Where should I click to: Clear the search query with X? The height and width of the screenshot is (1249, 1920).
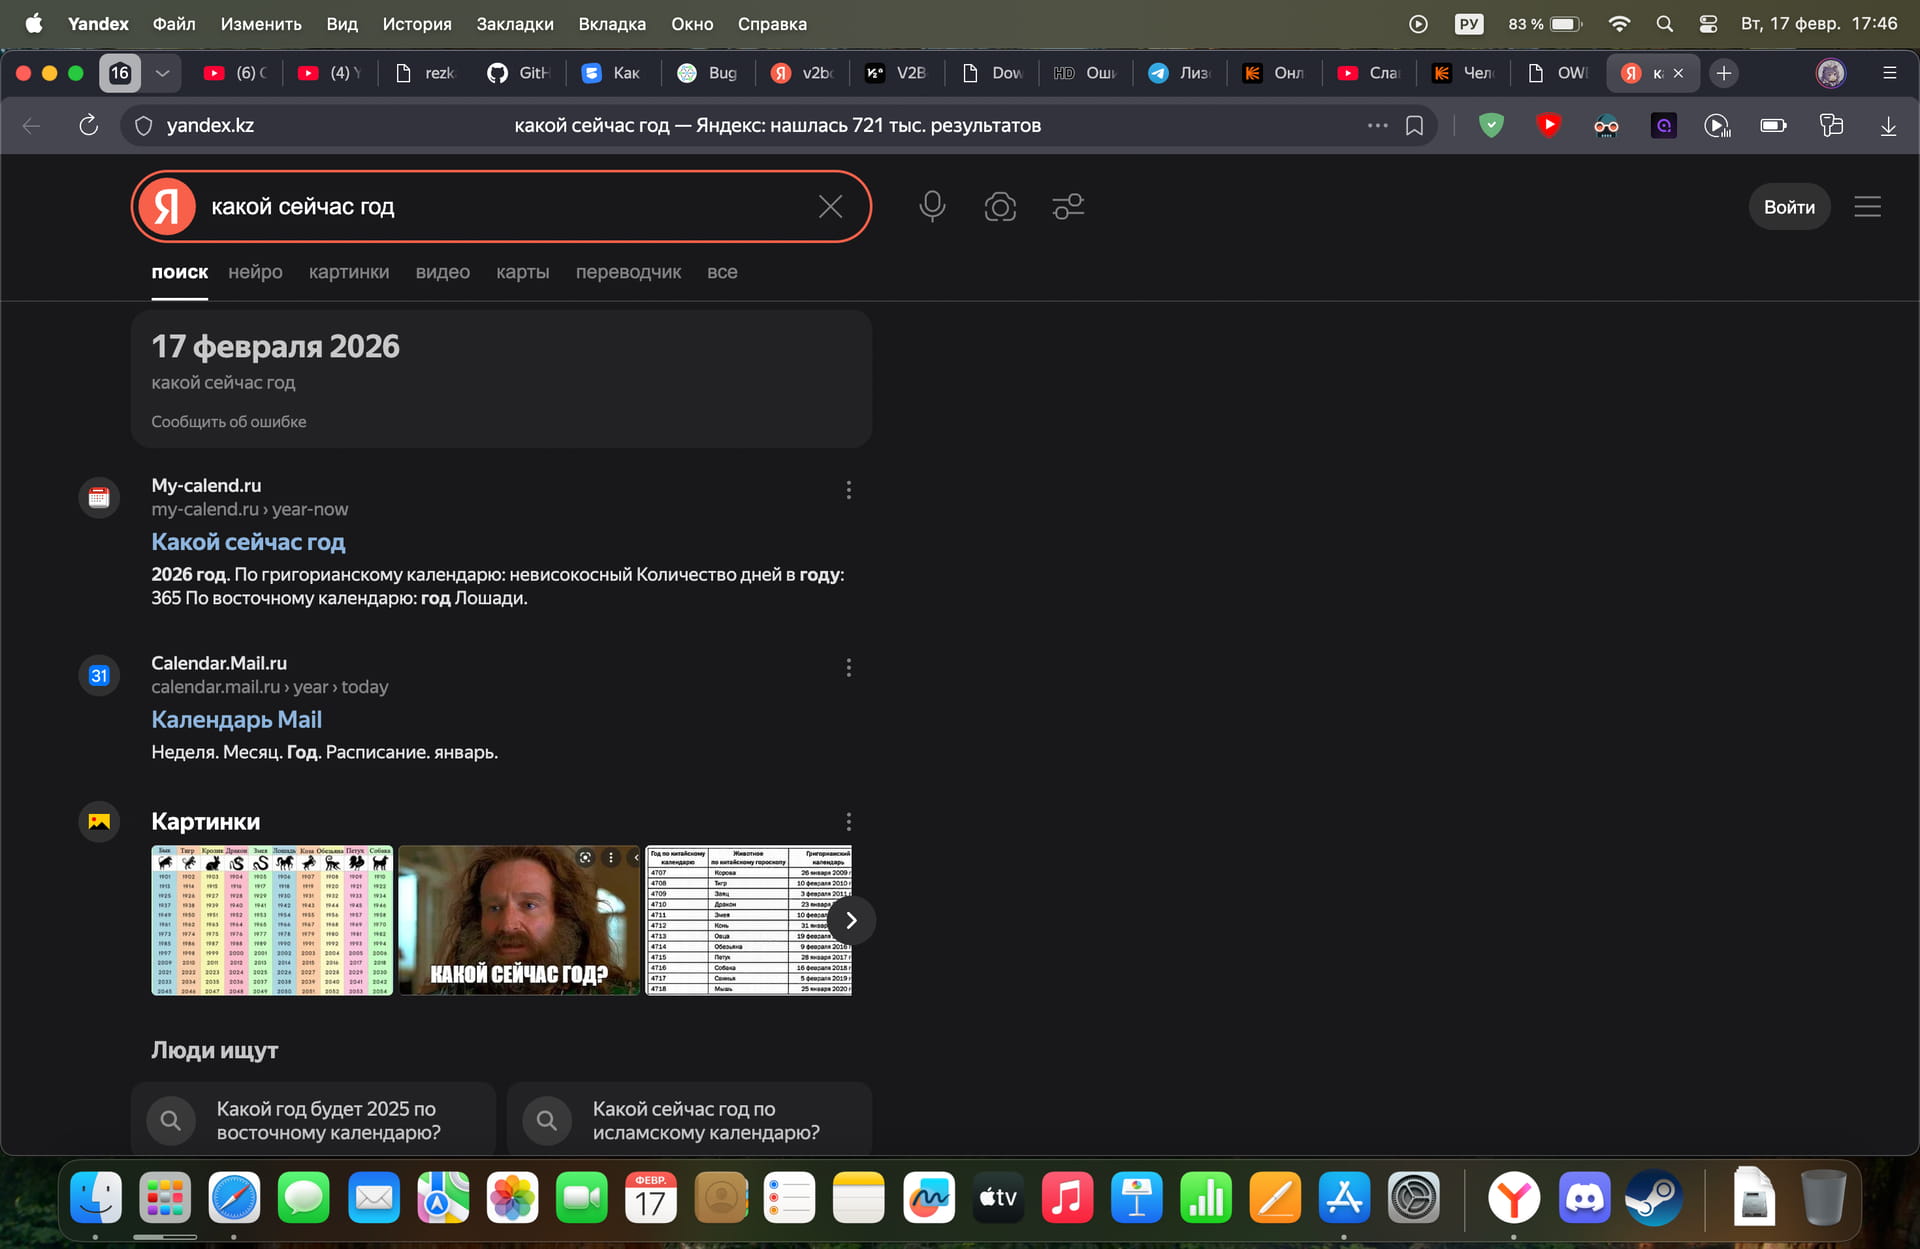[830, 207]
